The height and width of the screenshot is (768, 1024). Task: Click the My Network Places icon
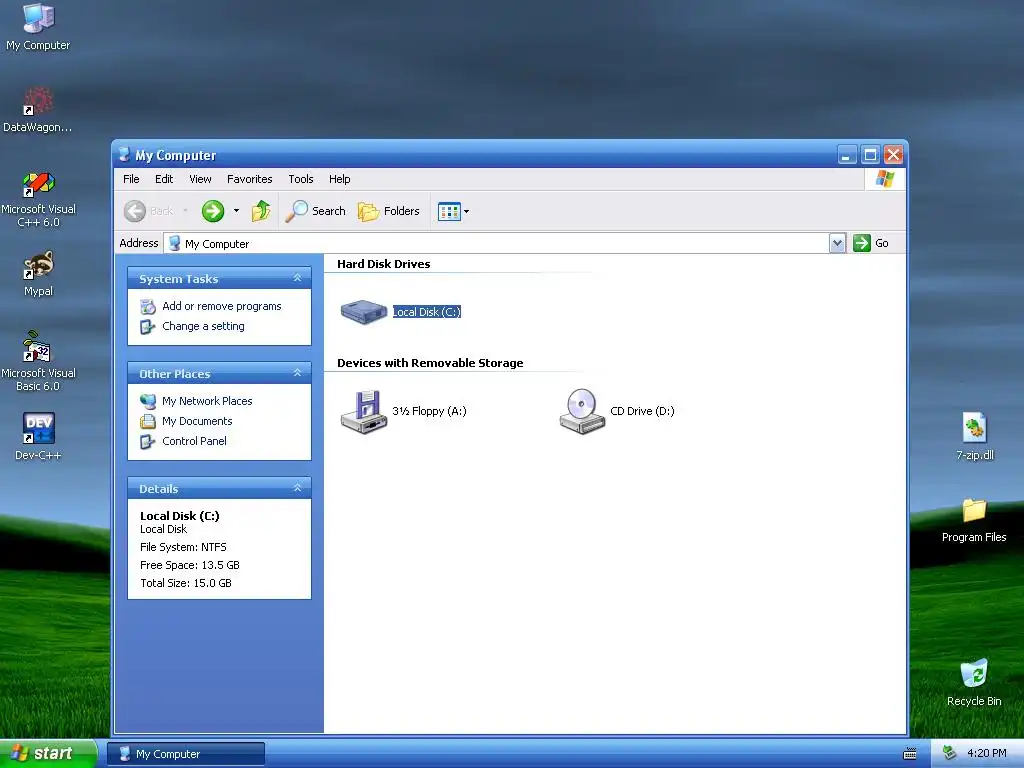(x=148, y=401)
